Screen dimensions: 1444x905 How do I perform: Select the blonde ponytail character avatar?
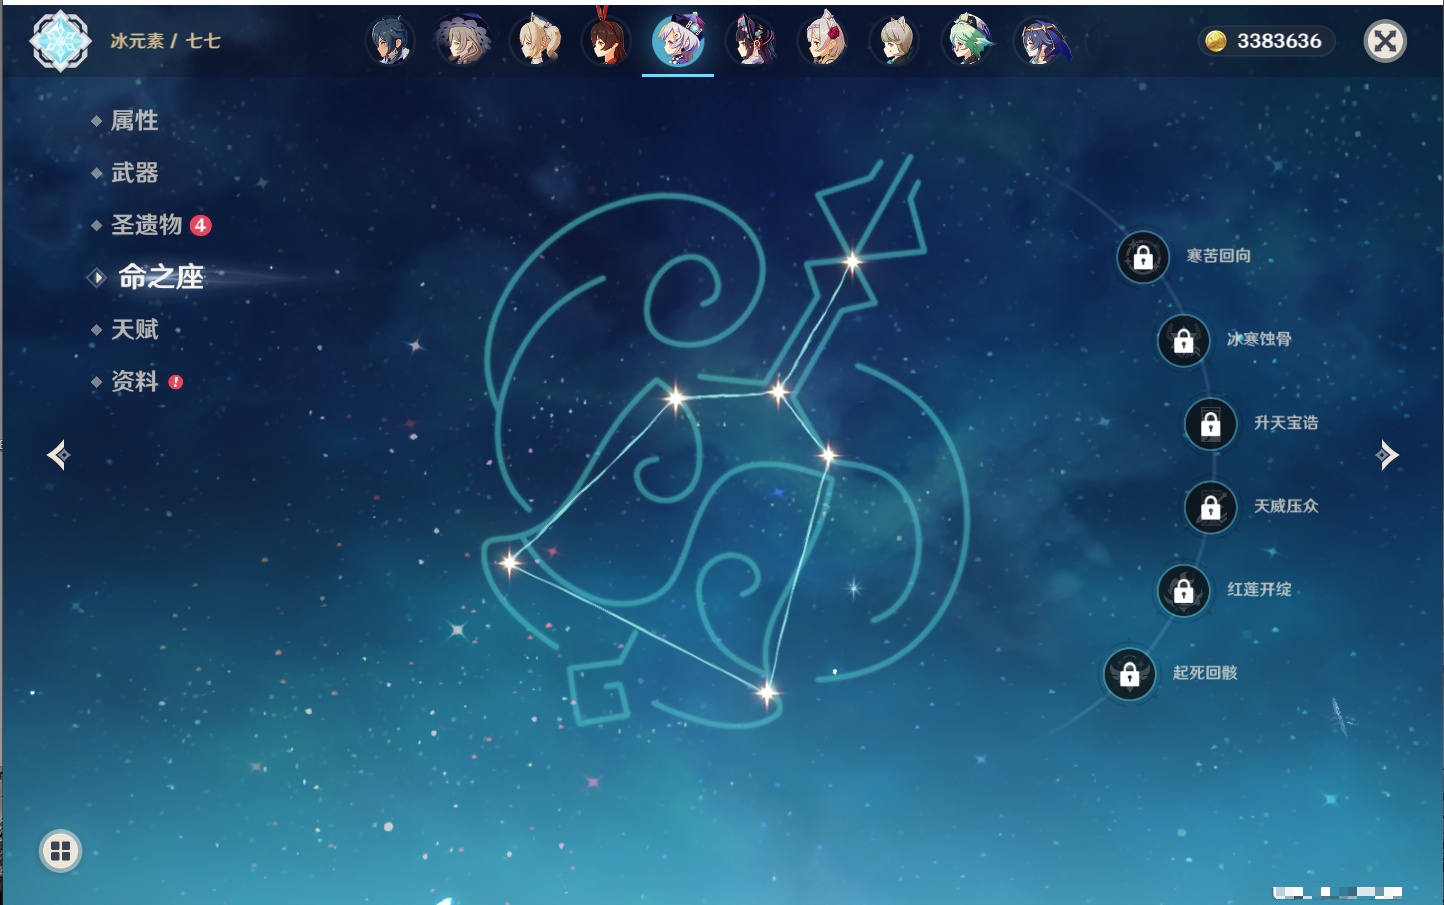535,41
